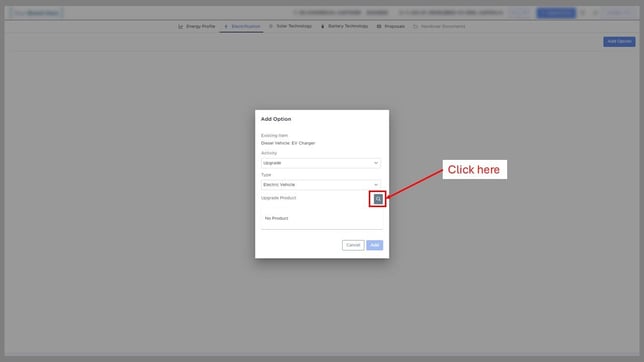644x362 pixels.
Task: Switch to the Energy Profile tab
Action: coord(197,26)
